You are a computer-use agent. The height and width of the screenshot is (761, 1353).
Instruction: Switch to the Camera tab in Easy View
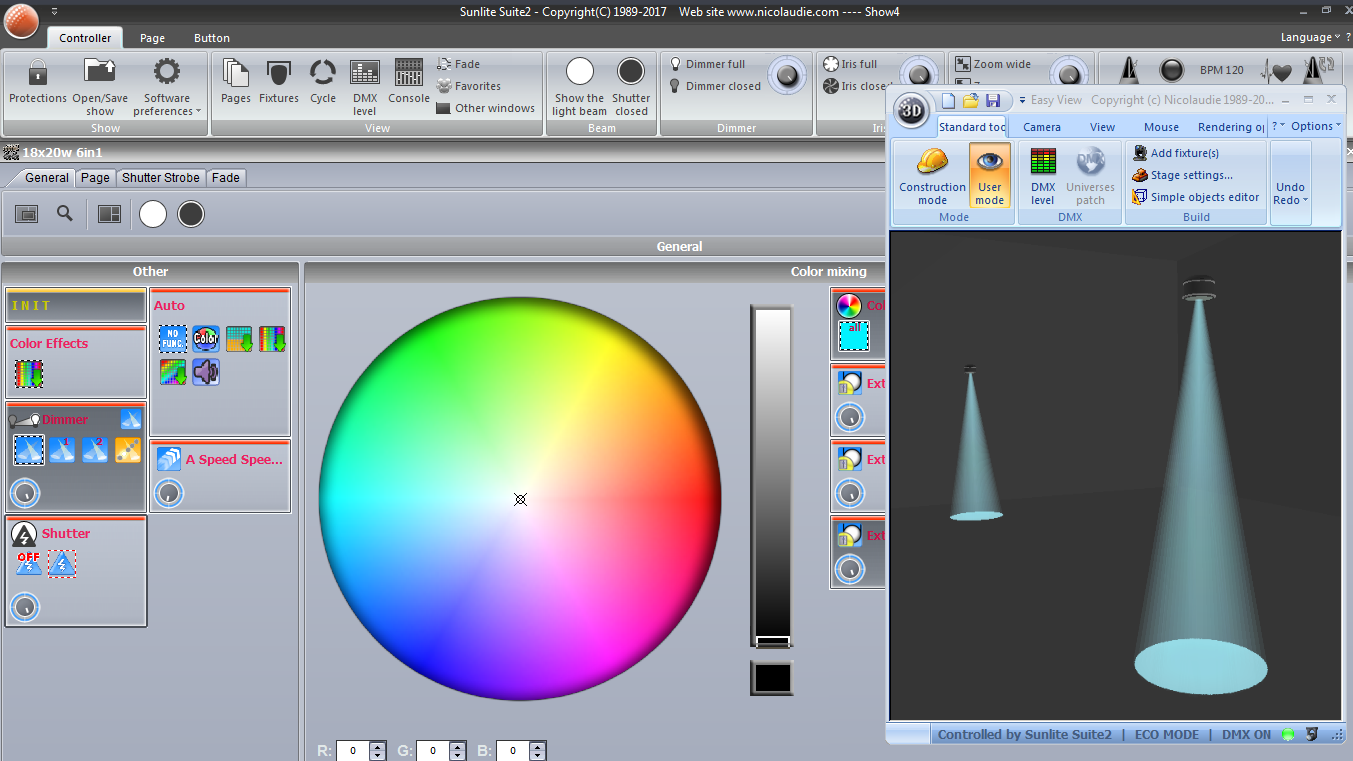click(1042, 127)
